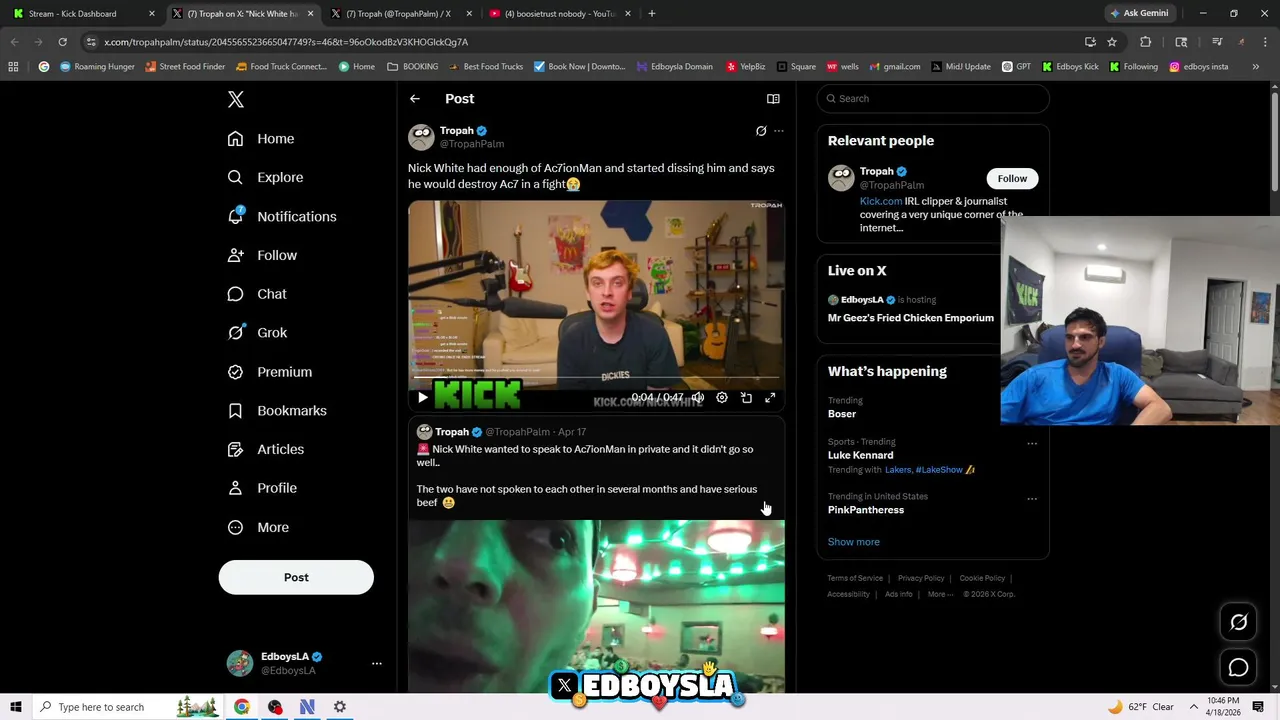Open Terms of Service link
The width and height of the screenshot is (1280, 720).
point(855,578)
